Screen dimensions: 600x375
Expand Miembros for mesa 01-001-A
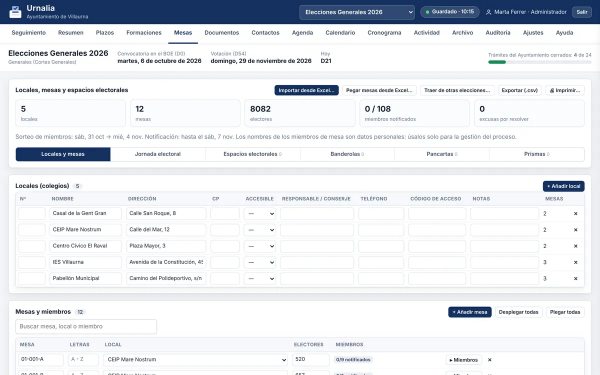(x=463, y=360)
